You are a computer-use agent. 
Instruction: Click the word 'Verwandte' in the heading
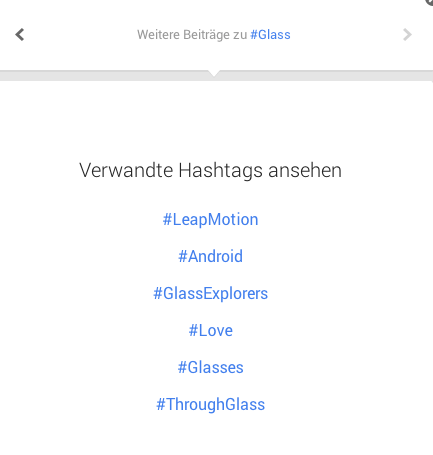(x=126, y=170)
